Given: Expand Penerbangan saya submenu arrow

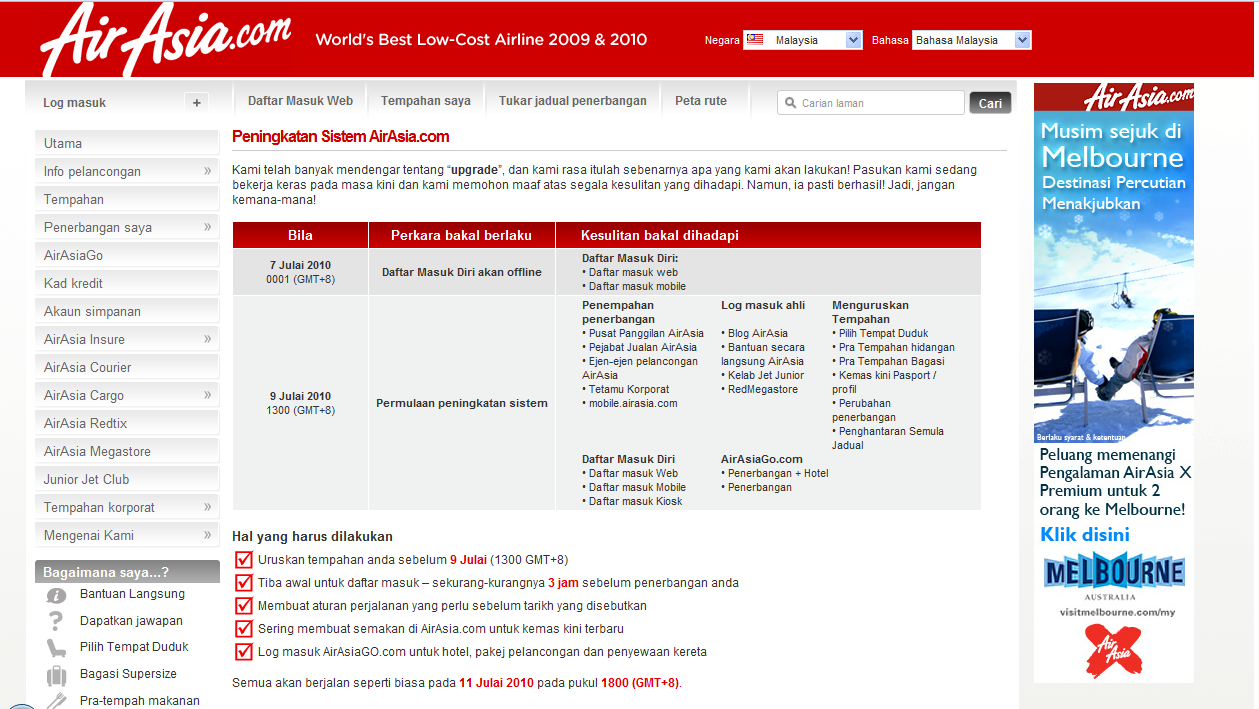Looking at the screenshot, I should coord(207,227).
